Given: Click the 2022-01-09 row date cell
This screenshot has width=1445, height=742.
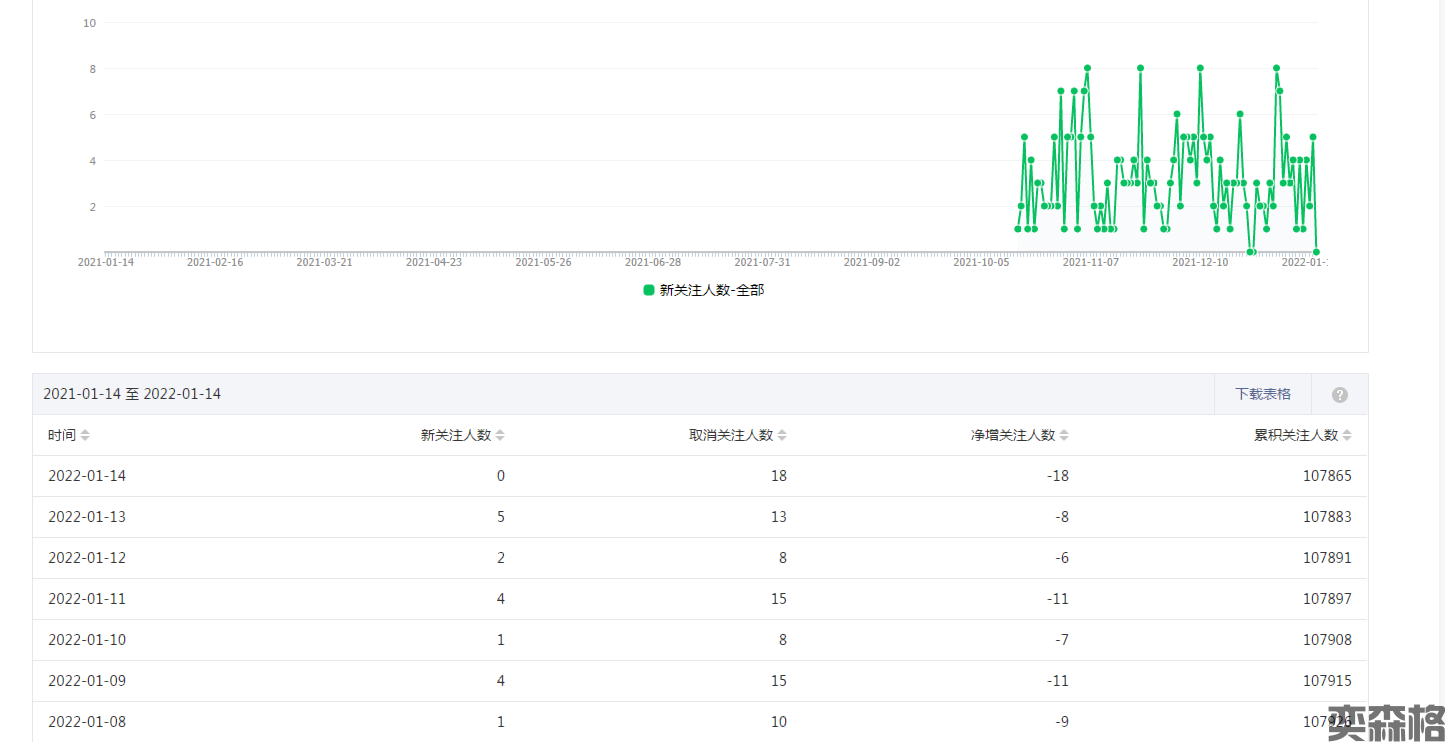Looking at the screenshot, I should pyautogui.click(x=87, y=681).
